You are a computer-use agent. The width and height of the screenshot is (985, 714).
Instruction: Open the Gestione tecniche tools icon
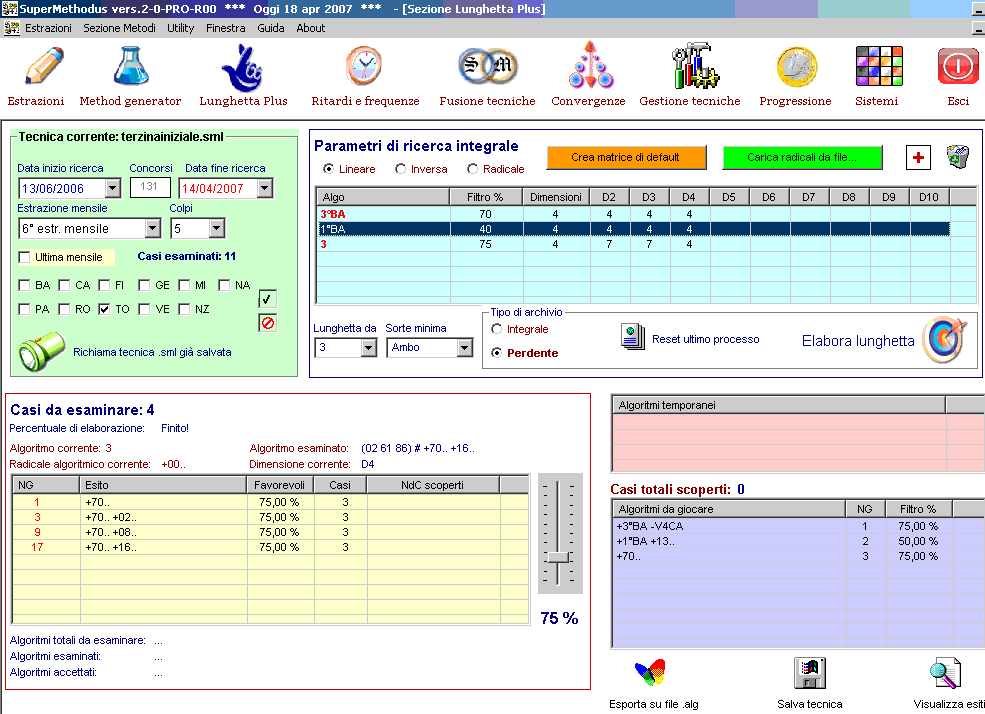[695, 65]
